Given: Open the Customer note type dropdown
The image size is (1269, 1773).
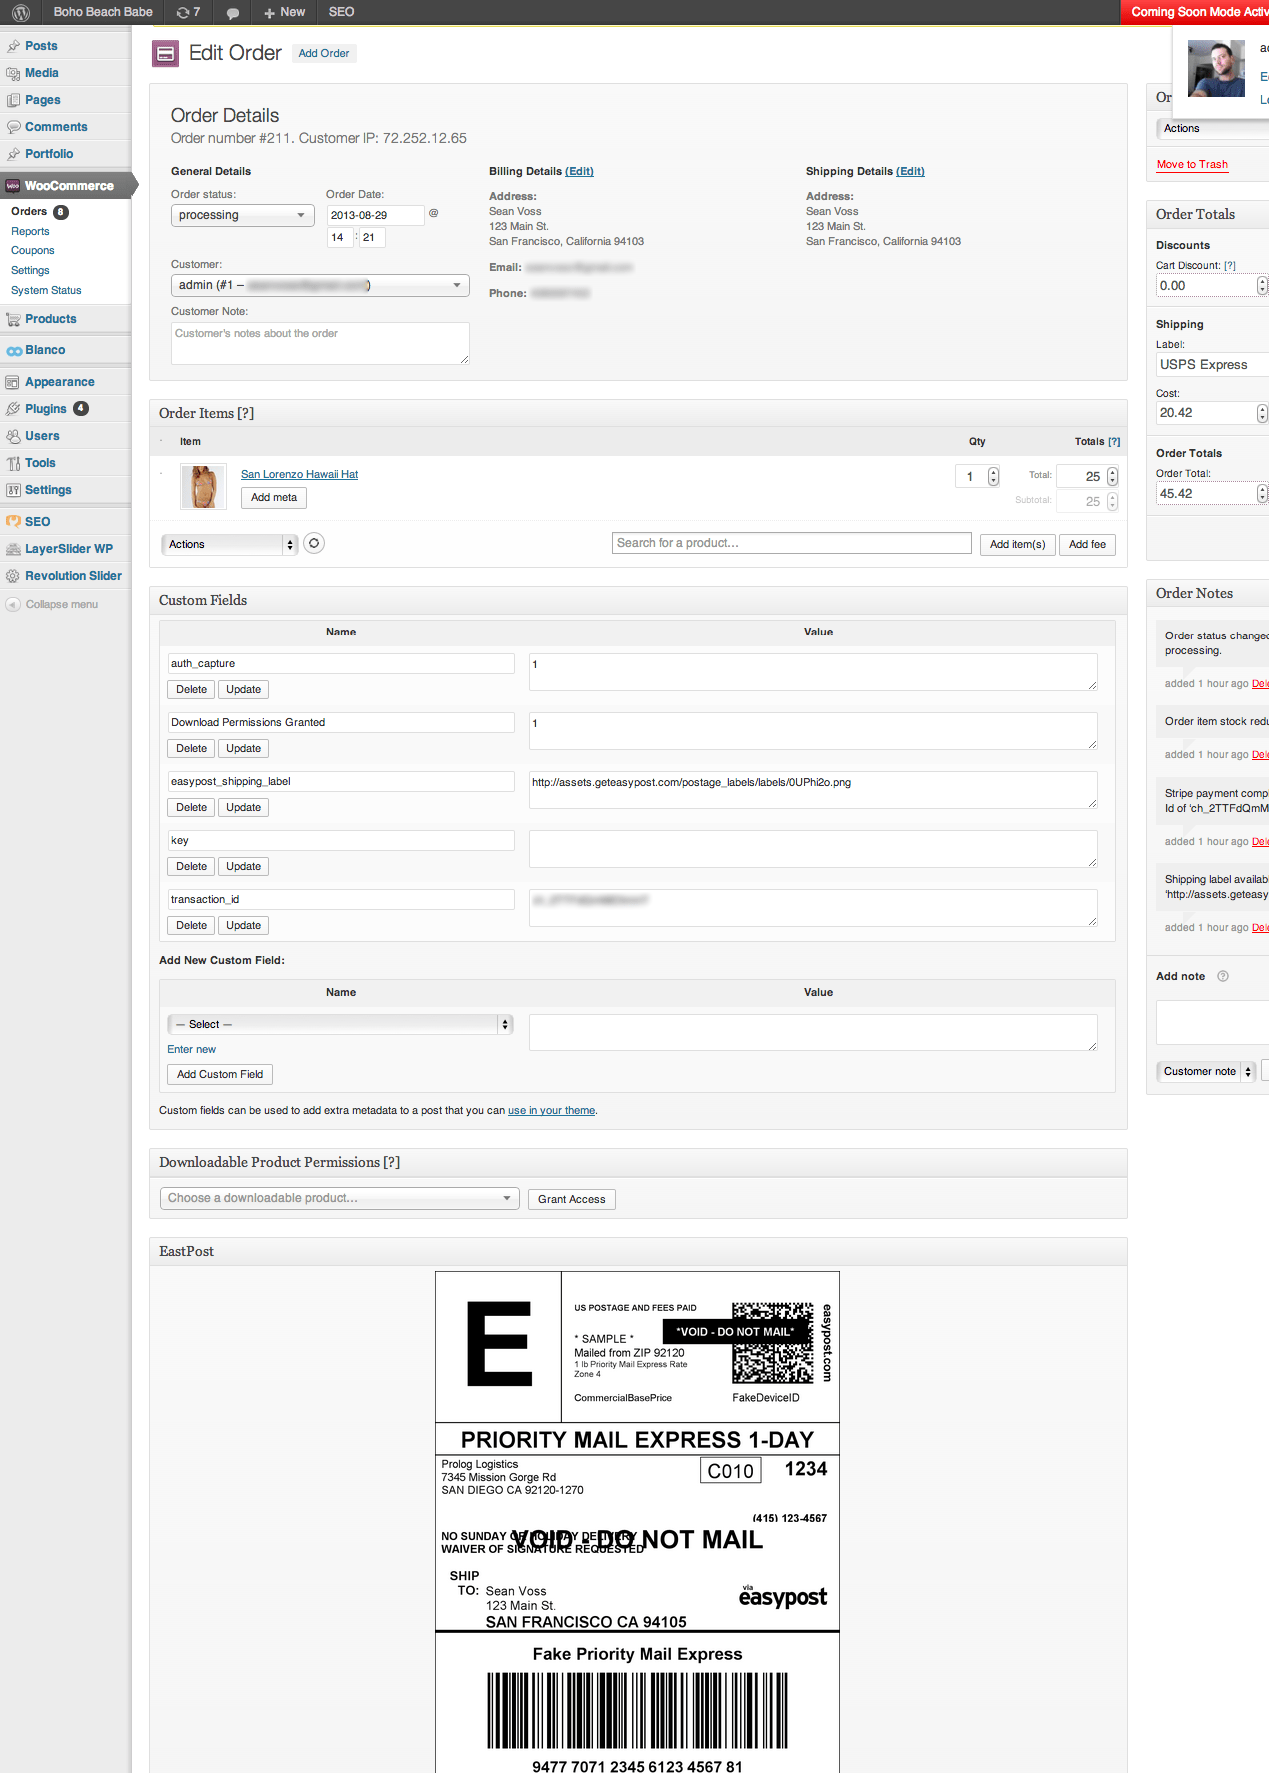Looking at the screenshot, I should point(1206,1071).
